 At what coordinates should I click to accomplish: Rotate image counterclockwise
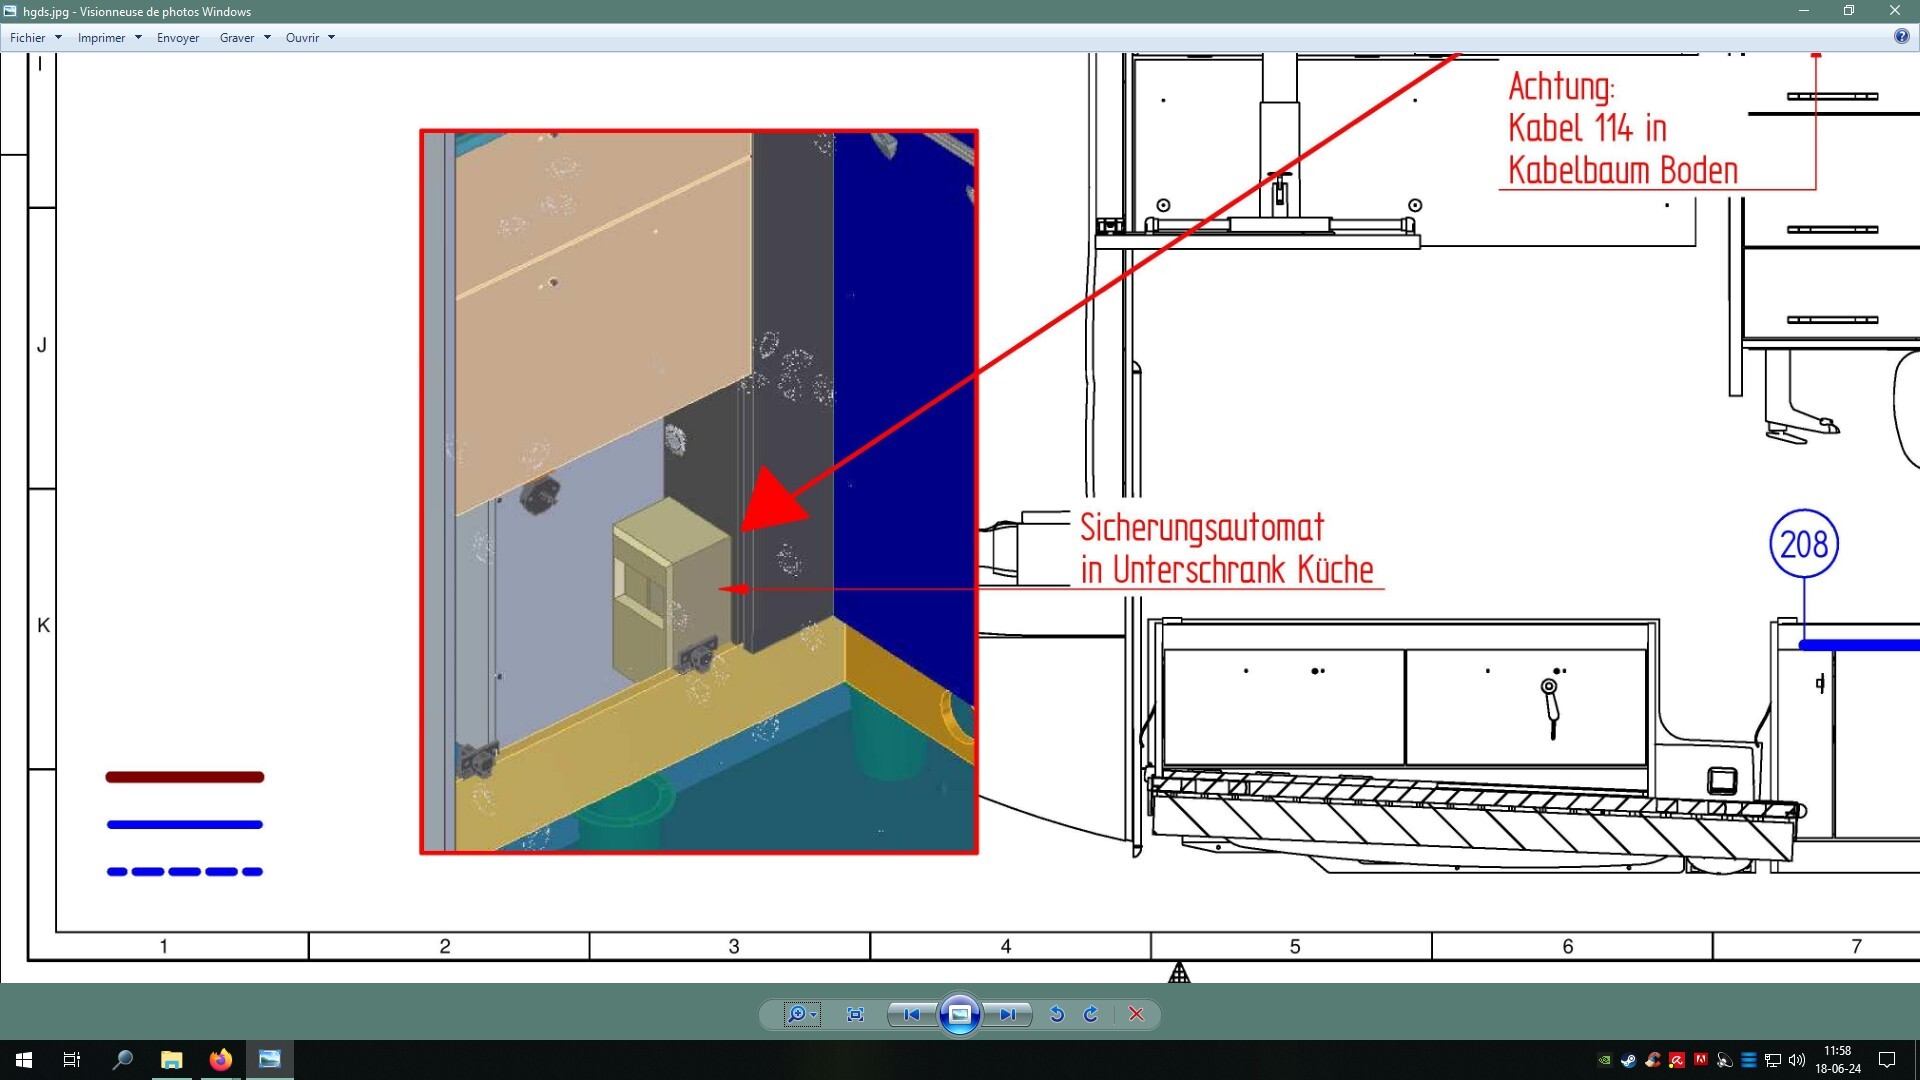[x=1057, y=1014]
